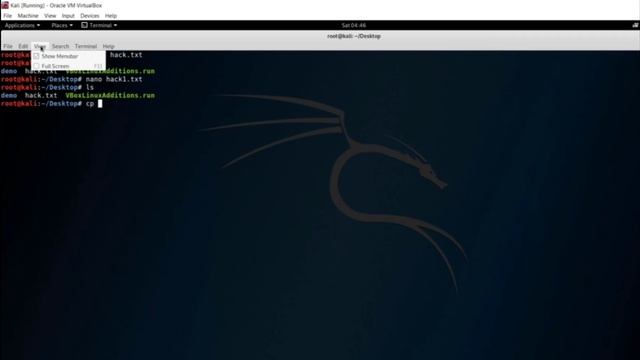Click the 'ls' command line text
The width and height of the screenshot is (640, 360).
click(x=89, y=87)
